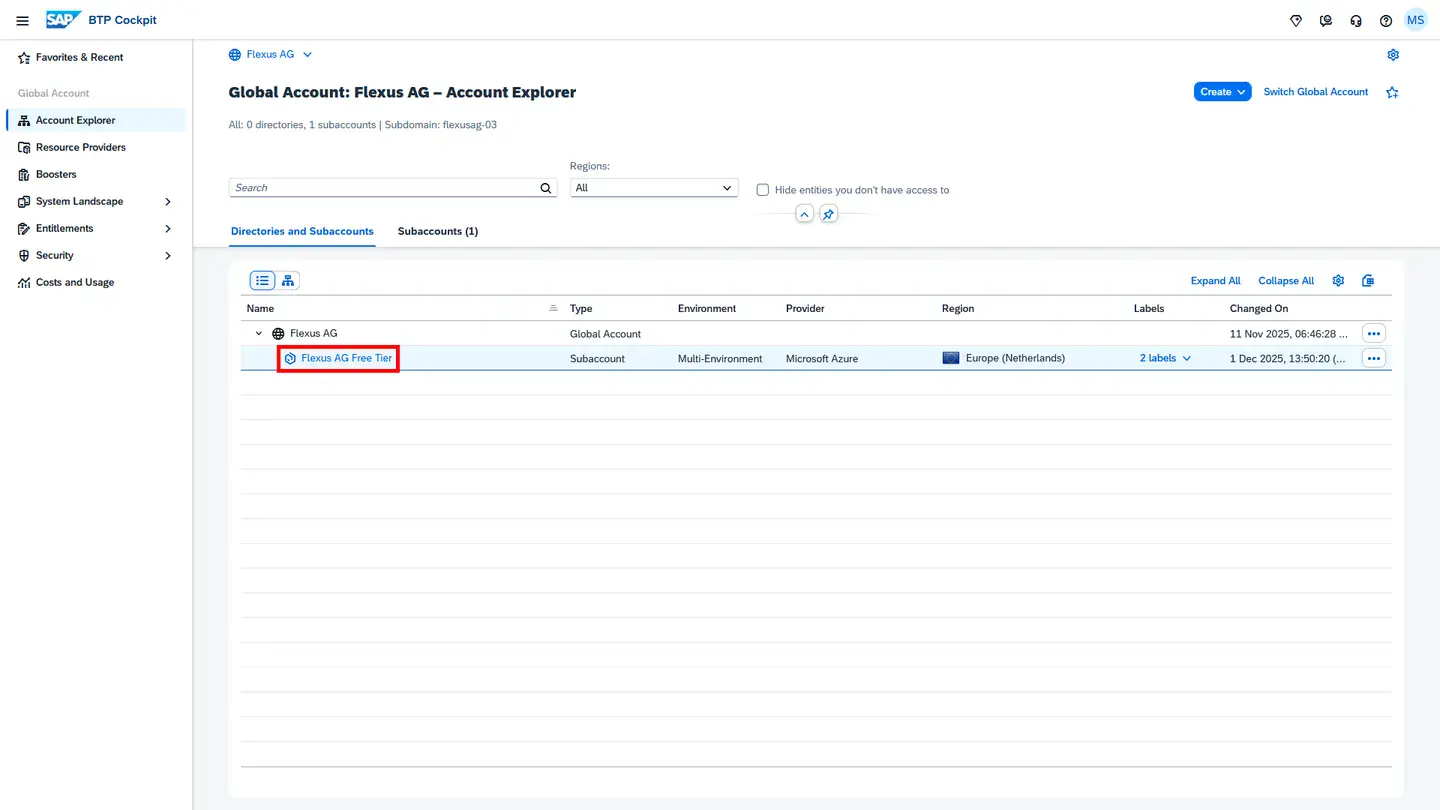Open the Regions dropdown
Viewport: 1440px width, 810px height.
pyautogui.click(x=653, y=188)
